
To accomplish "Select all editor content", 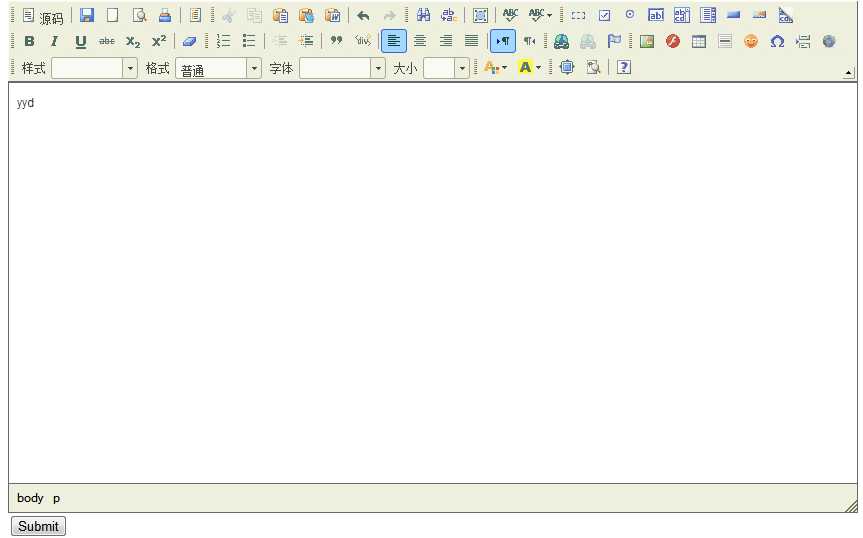I will pos(480,15).
